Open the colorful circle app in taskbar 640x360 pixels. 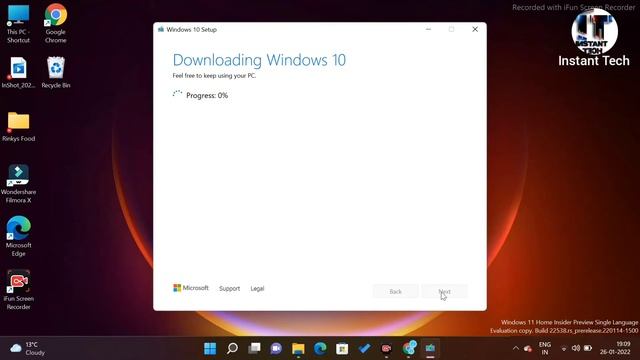(x=409, y=348)
